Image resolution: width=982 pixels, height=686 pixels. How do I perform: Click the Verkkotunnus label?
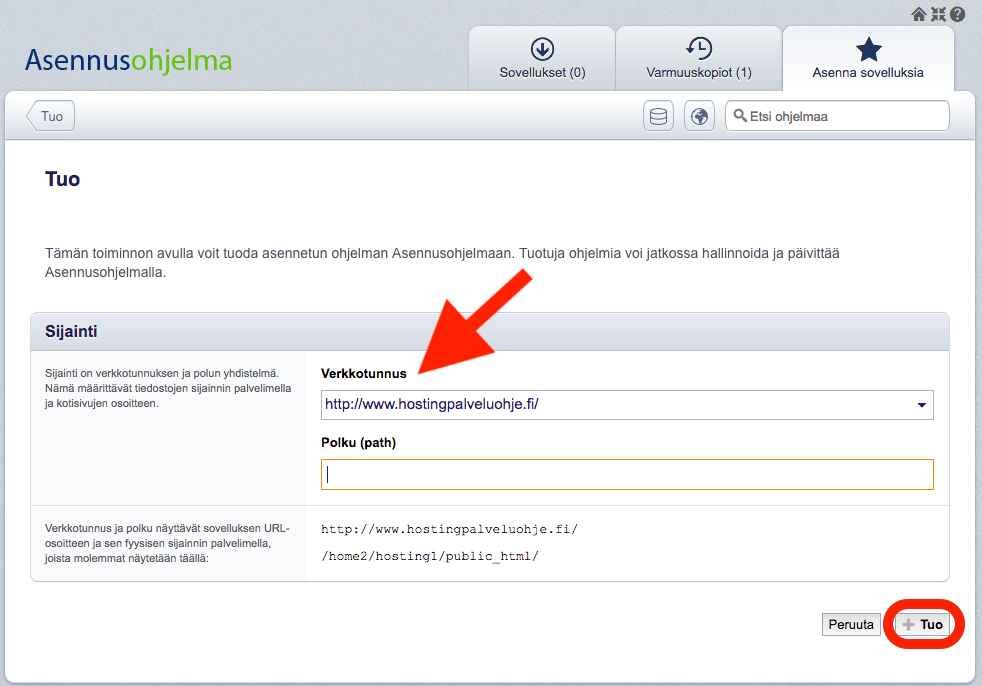364,374
